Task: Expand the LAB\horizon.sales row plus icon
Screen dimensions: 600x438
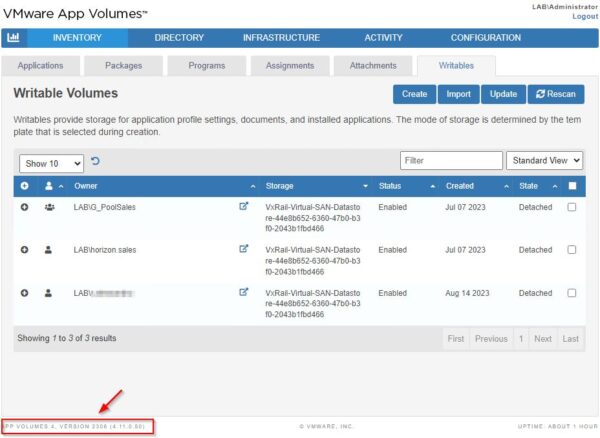Action: (24, 250)
